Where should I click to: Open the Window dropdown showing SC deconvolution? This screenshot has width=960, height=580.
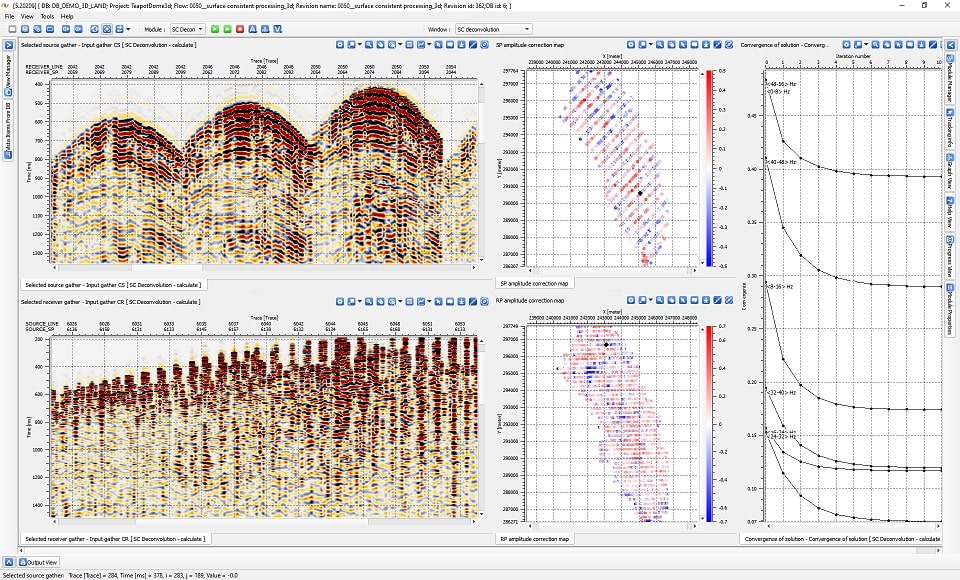click(492, 30)
